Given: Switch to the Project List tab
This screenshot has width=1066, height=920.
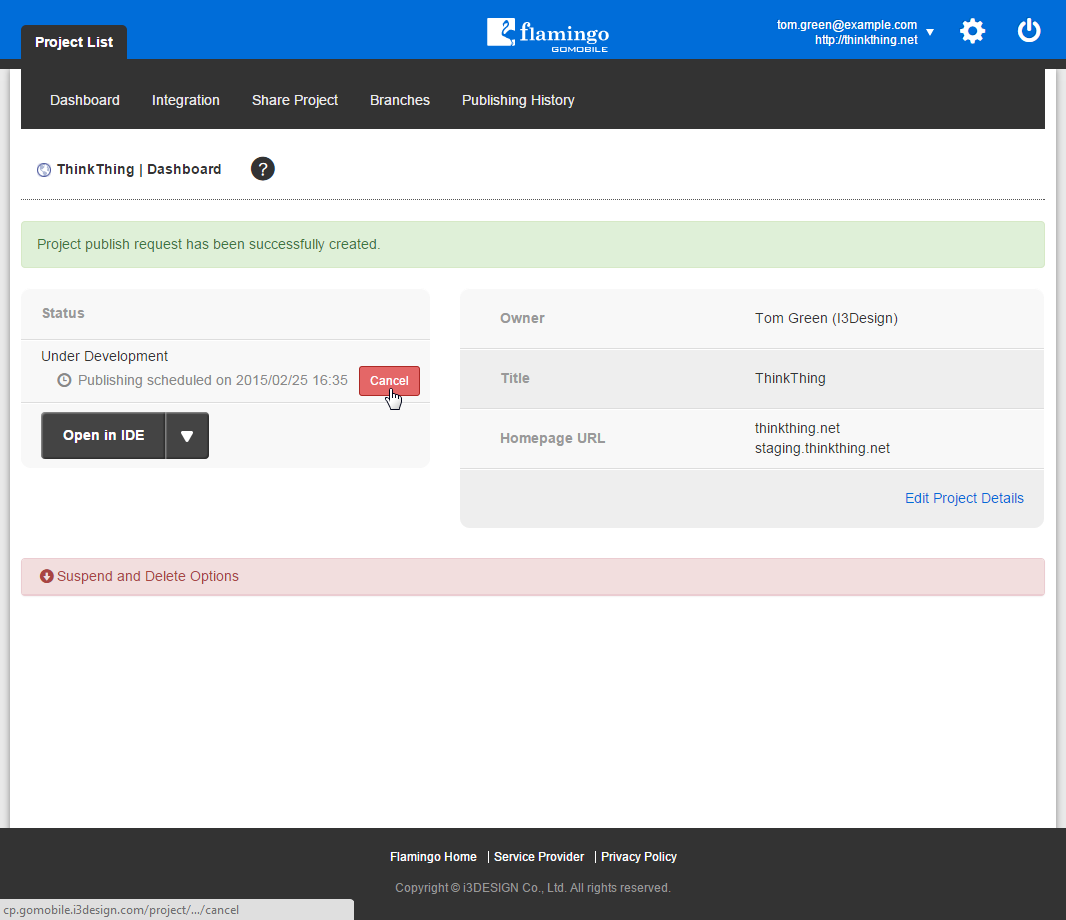Looking at the screenshot, I should tap(74, 42).
